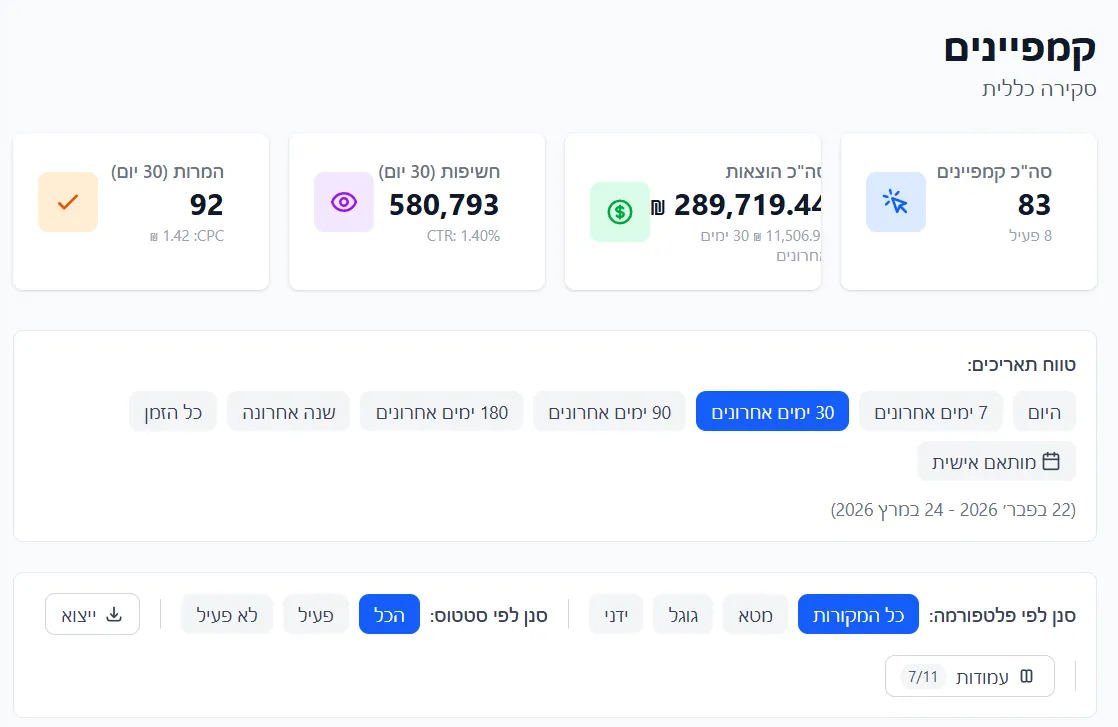The height and width of the screenshot is (727, 1118).
Task: Open the מותאם אישית custom date picker
Action: tap(996, 461)
